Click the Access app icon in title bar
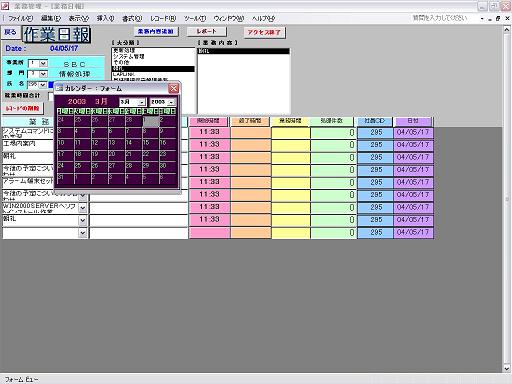The width and height of the screenshot is (512, 384). click(5, 6)
